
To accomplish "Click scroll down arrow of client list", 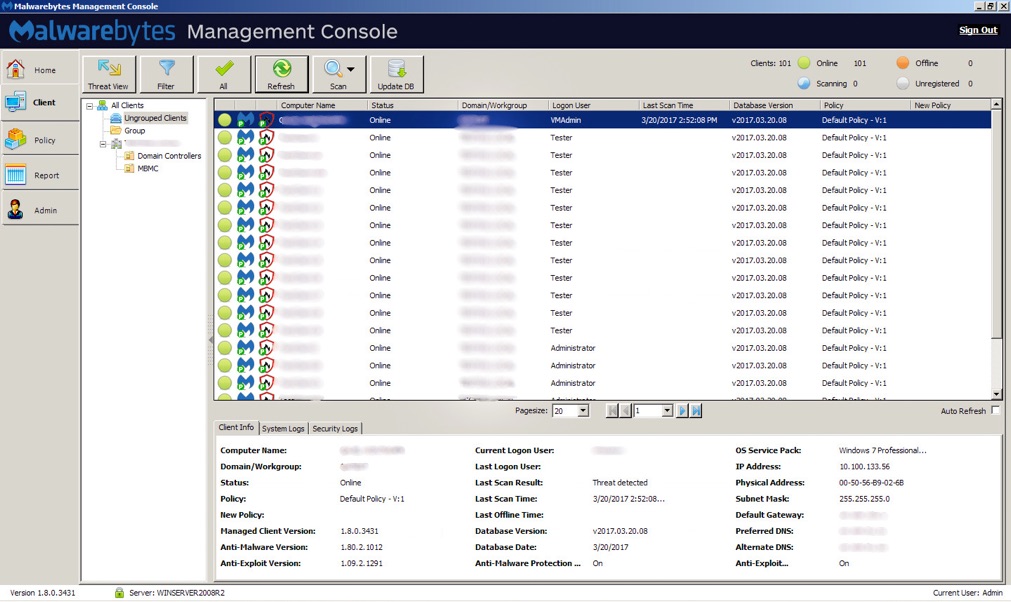I will coord(996,394).
